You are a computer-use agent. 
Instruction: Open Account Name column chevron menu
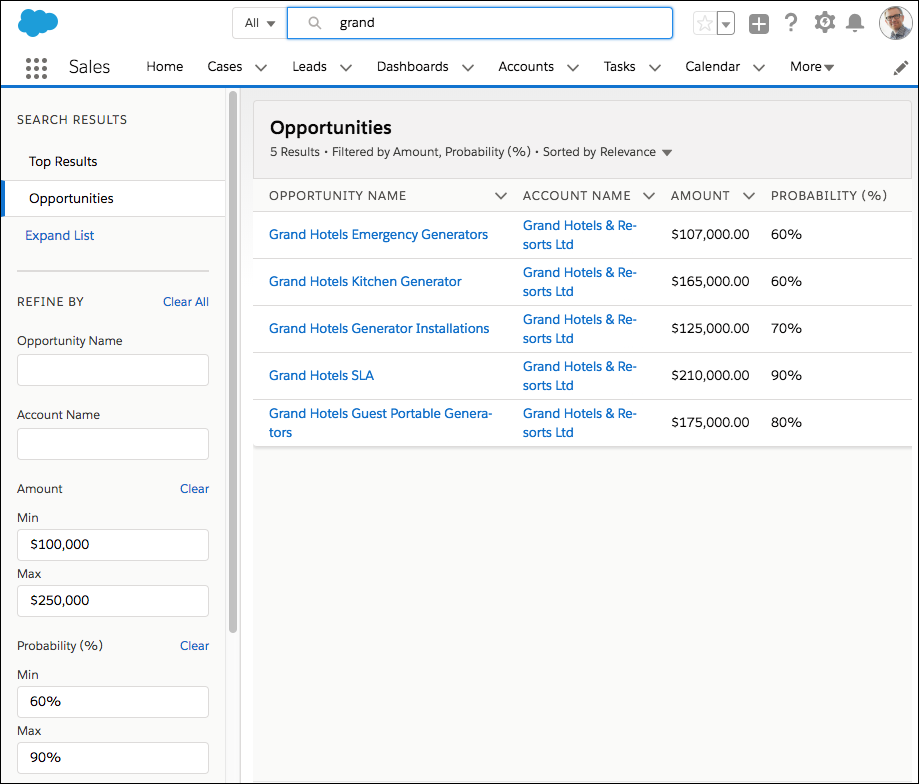[649, 196]
